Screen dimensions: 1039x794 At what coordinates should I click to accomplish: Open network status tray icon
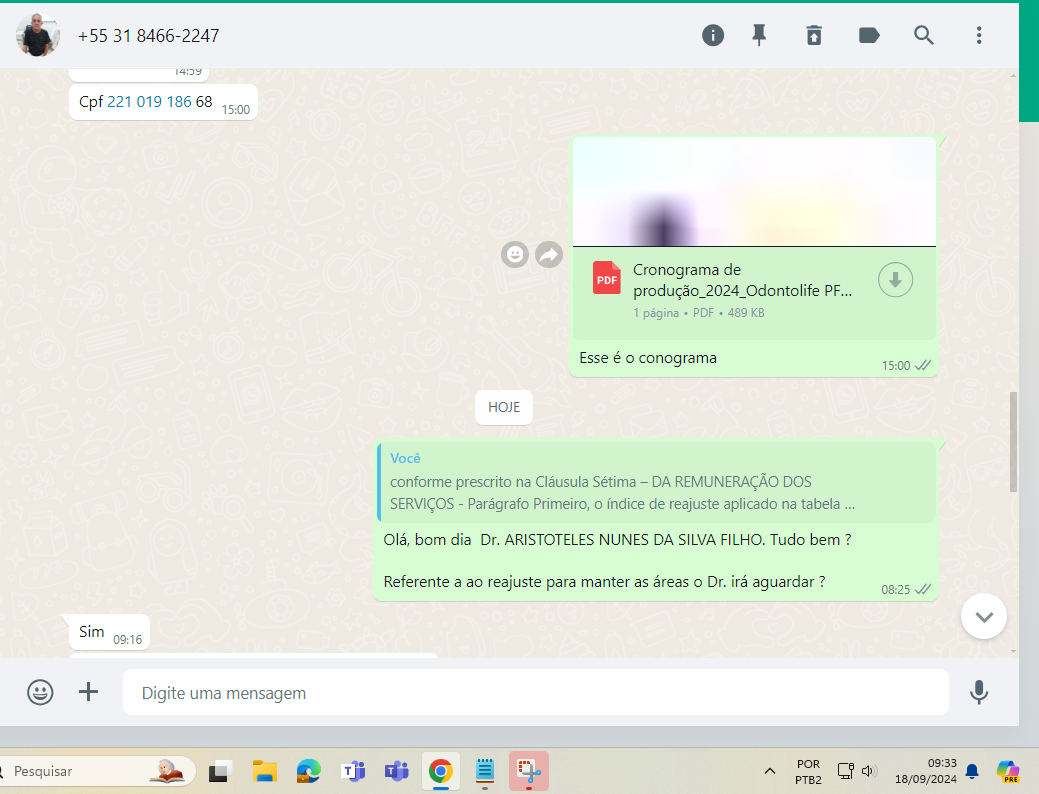[x=846, y=771]
